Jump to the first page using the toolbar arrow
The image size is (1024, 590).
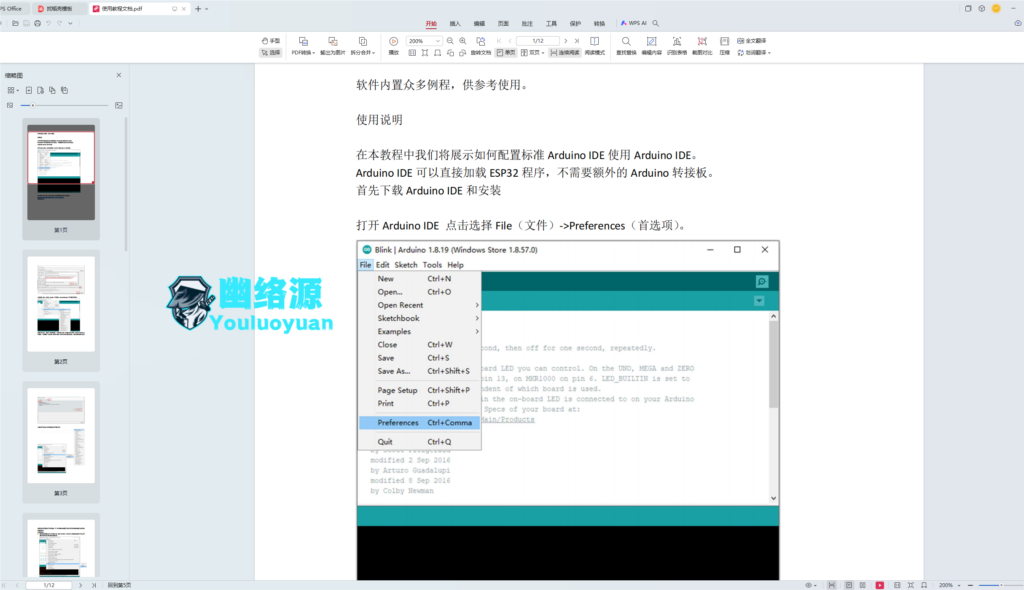coord(499,41)
